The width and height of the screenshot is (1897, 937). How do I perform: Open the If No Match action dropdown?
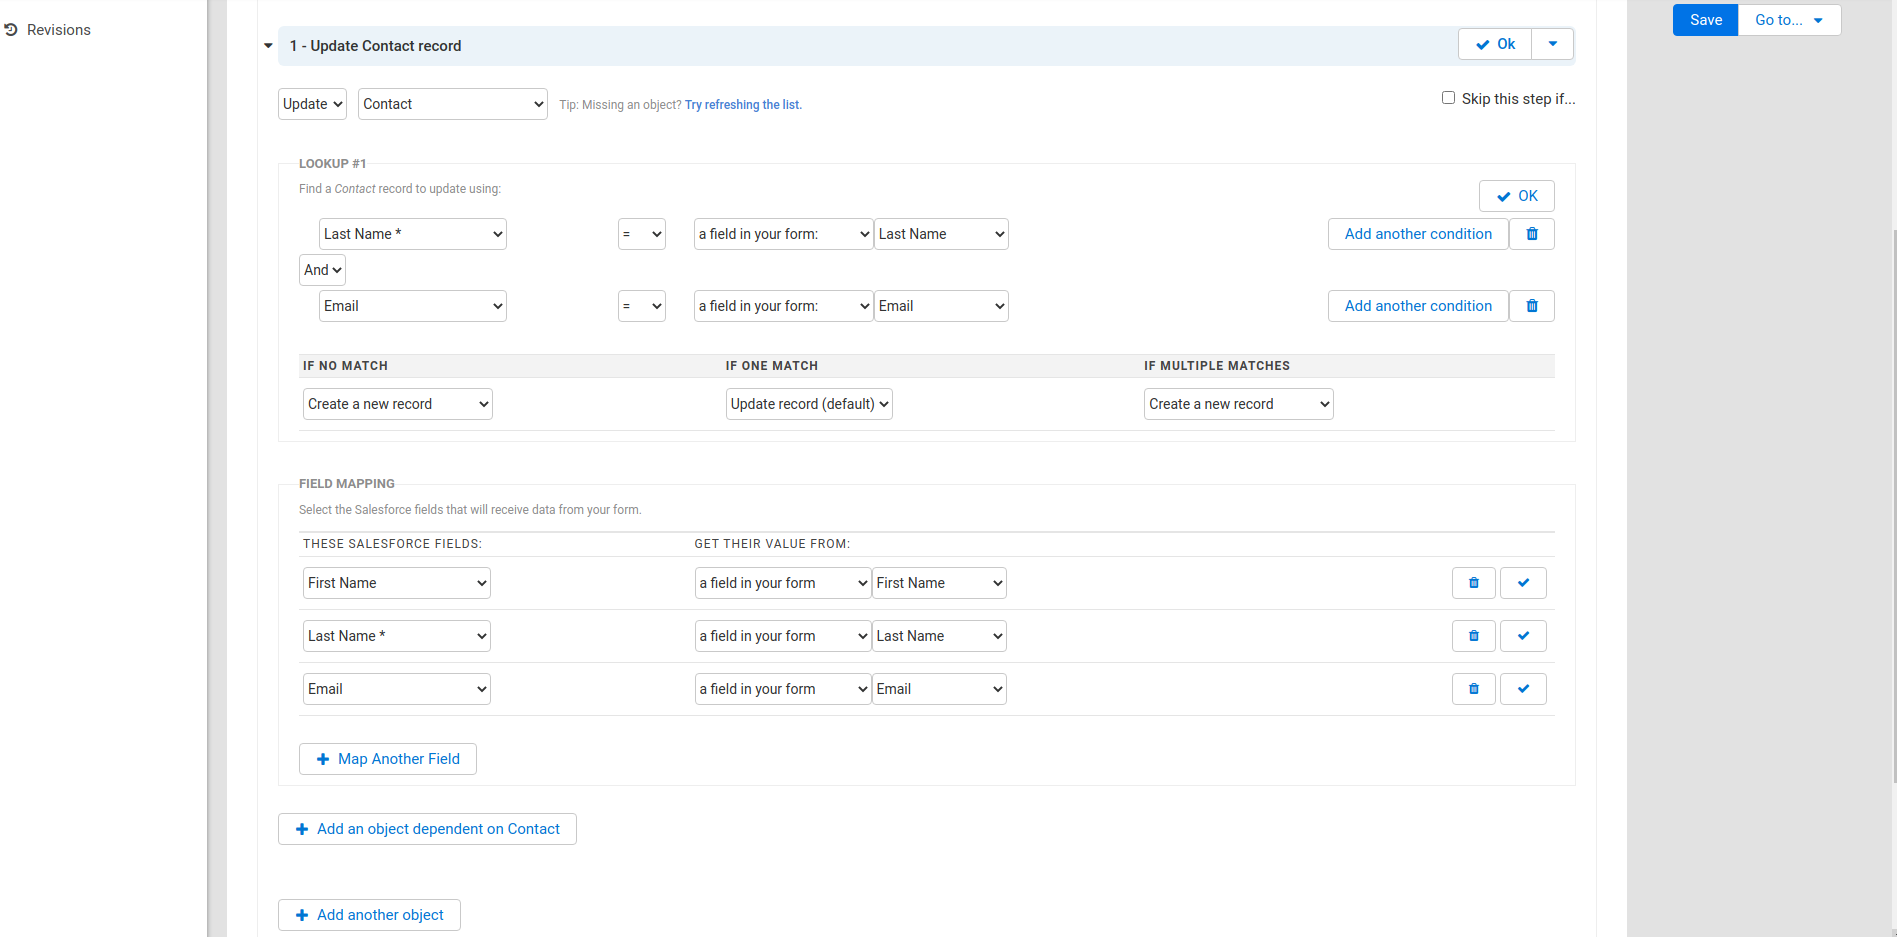point(398,404)
